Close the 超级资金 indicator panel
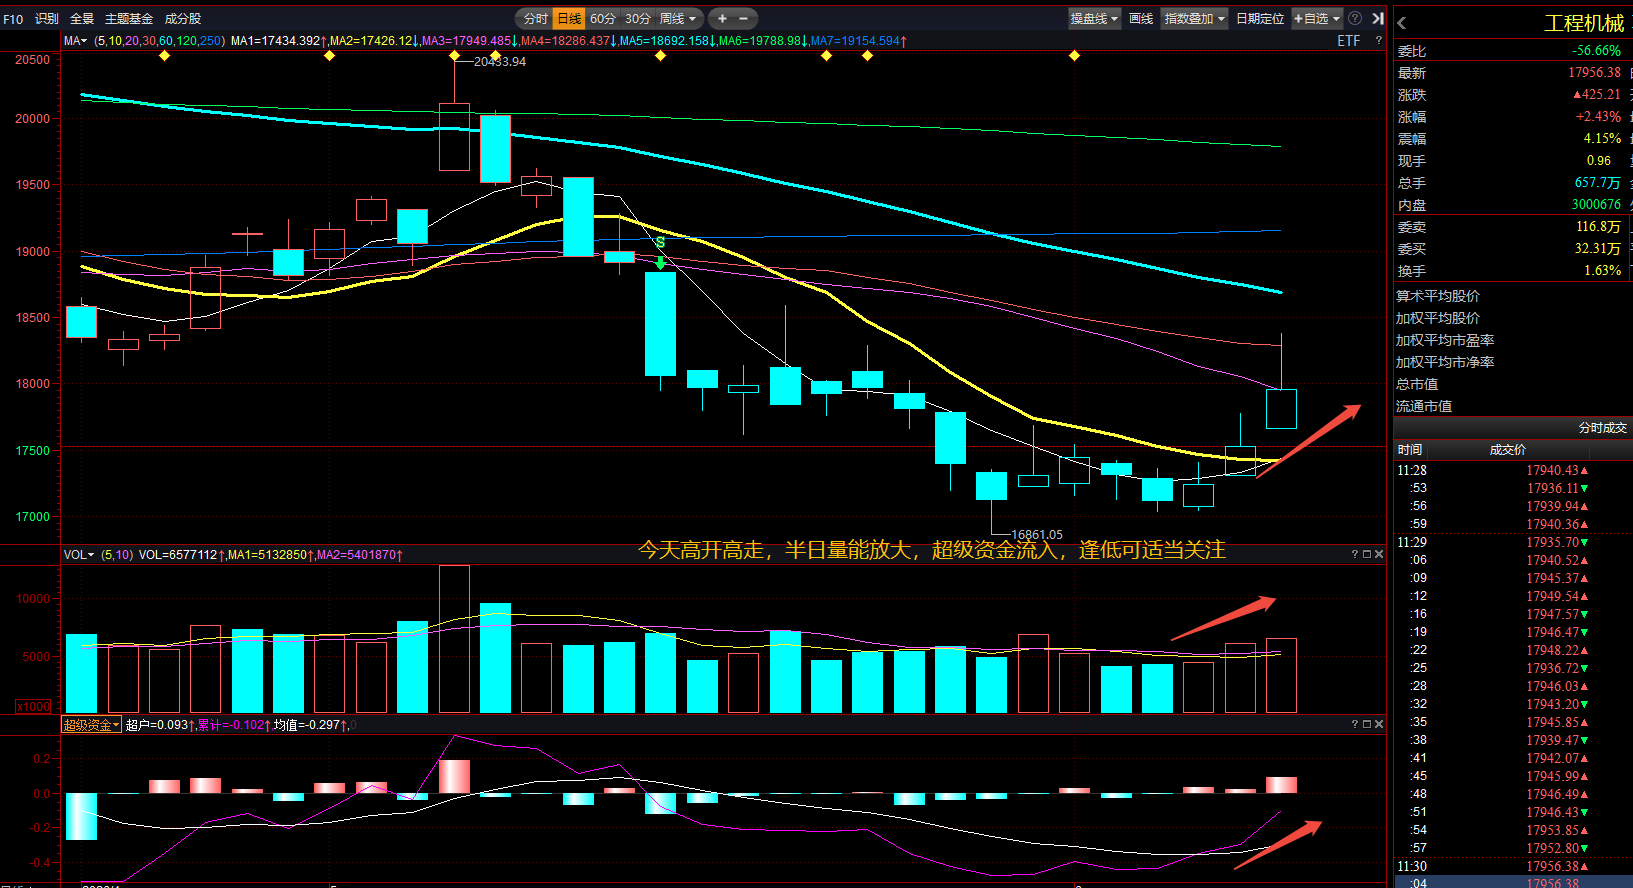1633x888 pixels. 1379,724
